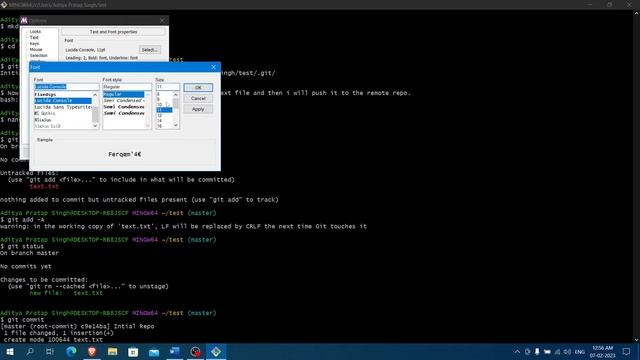Click the microphone tray icon
This screenshot has width=640, height=360.
[x=537, y=352]
